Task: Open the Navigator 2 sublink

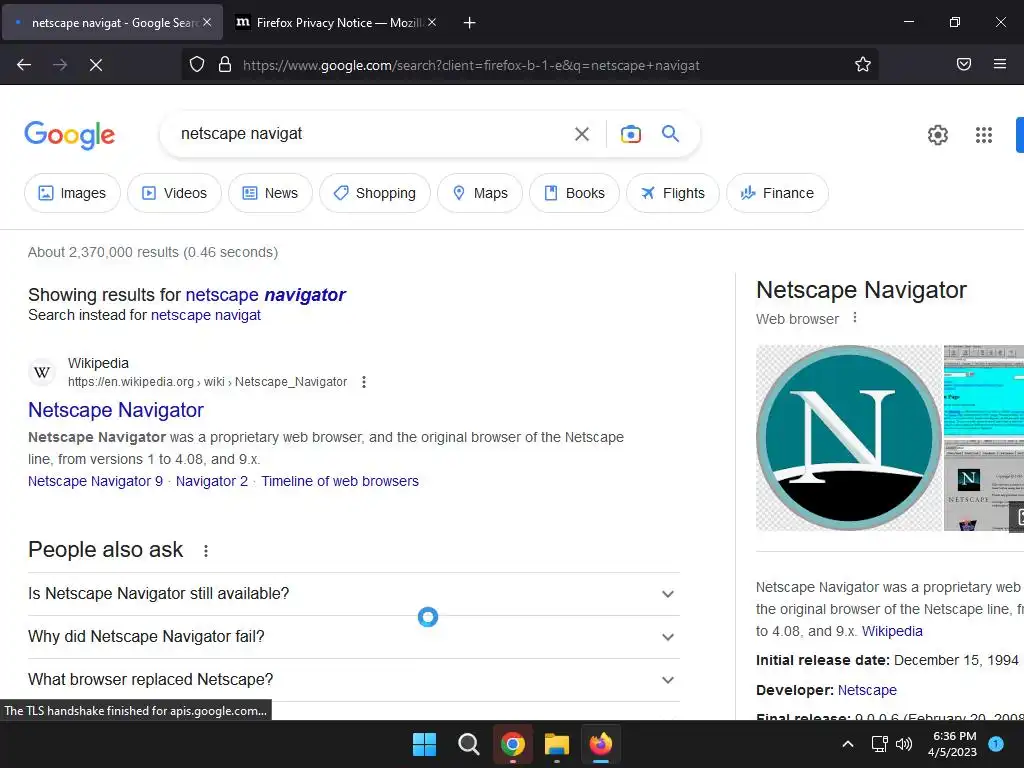Action: (212, 481)
